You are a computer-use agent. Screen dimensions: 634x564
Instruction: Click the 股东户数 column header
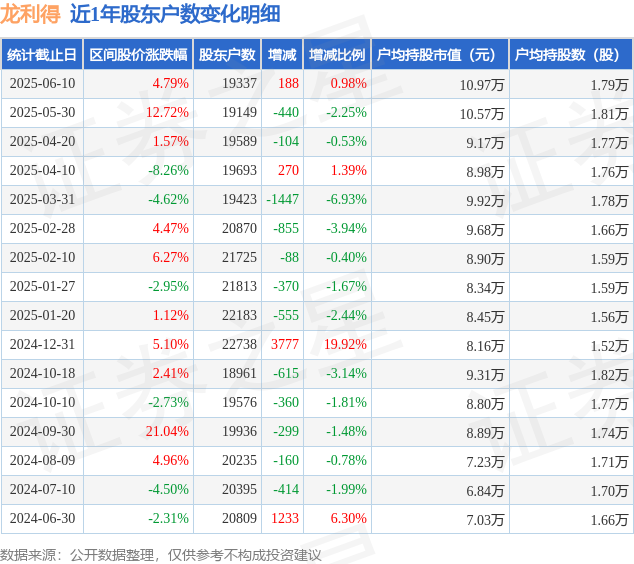pos(227,55)
